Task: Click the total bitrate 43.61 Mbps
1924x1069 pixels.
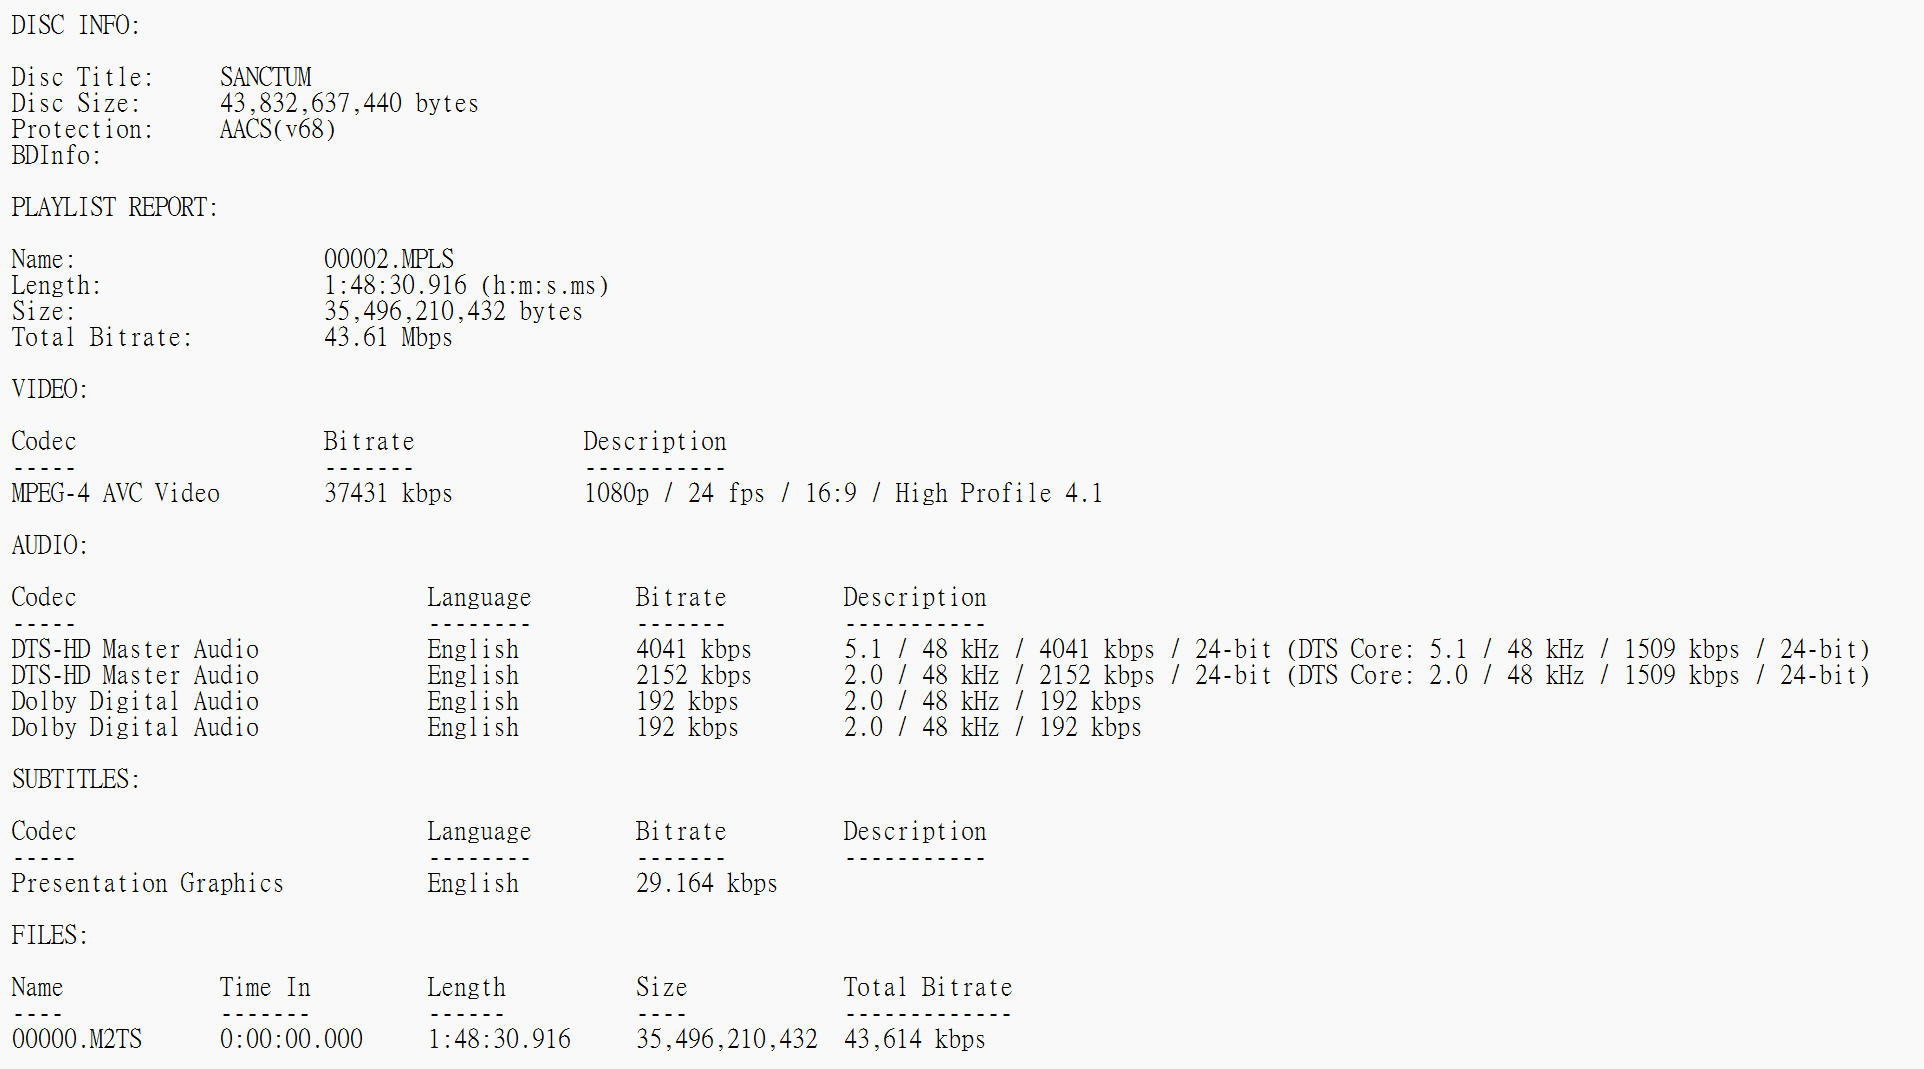Action: pyautogui.click(x=388, y=337)
